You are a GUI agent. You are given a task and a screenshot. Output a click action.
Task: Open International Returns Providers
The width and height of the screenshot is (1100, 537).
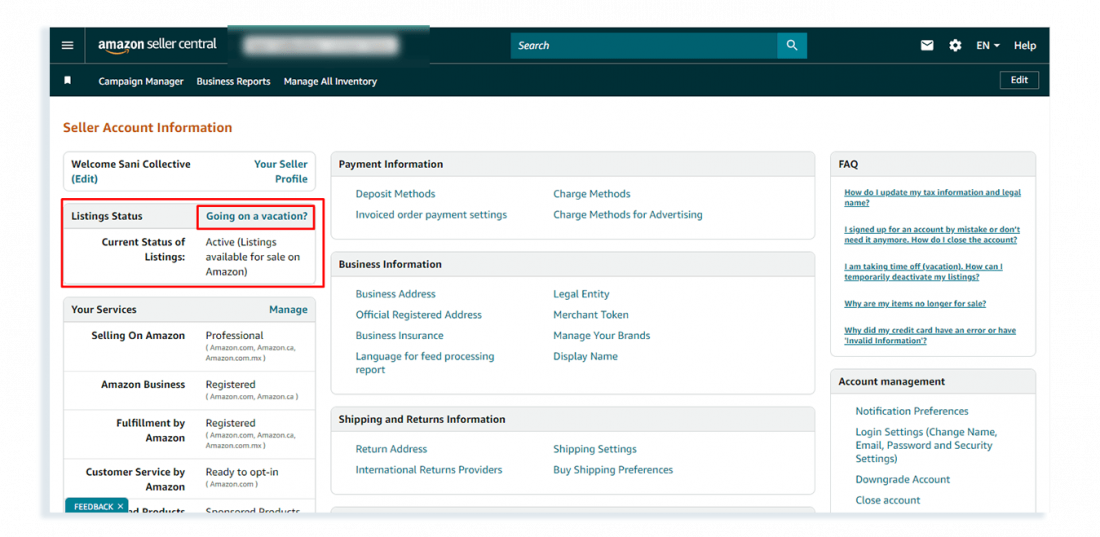[x=429, y=470]
